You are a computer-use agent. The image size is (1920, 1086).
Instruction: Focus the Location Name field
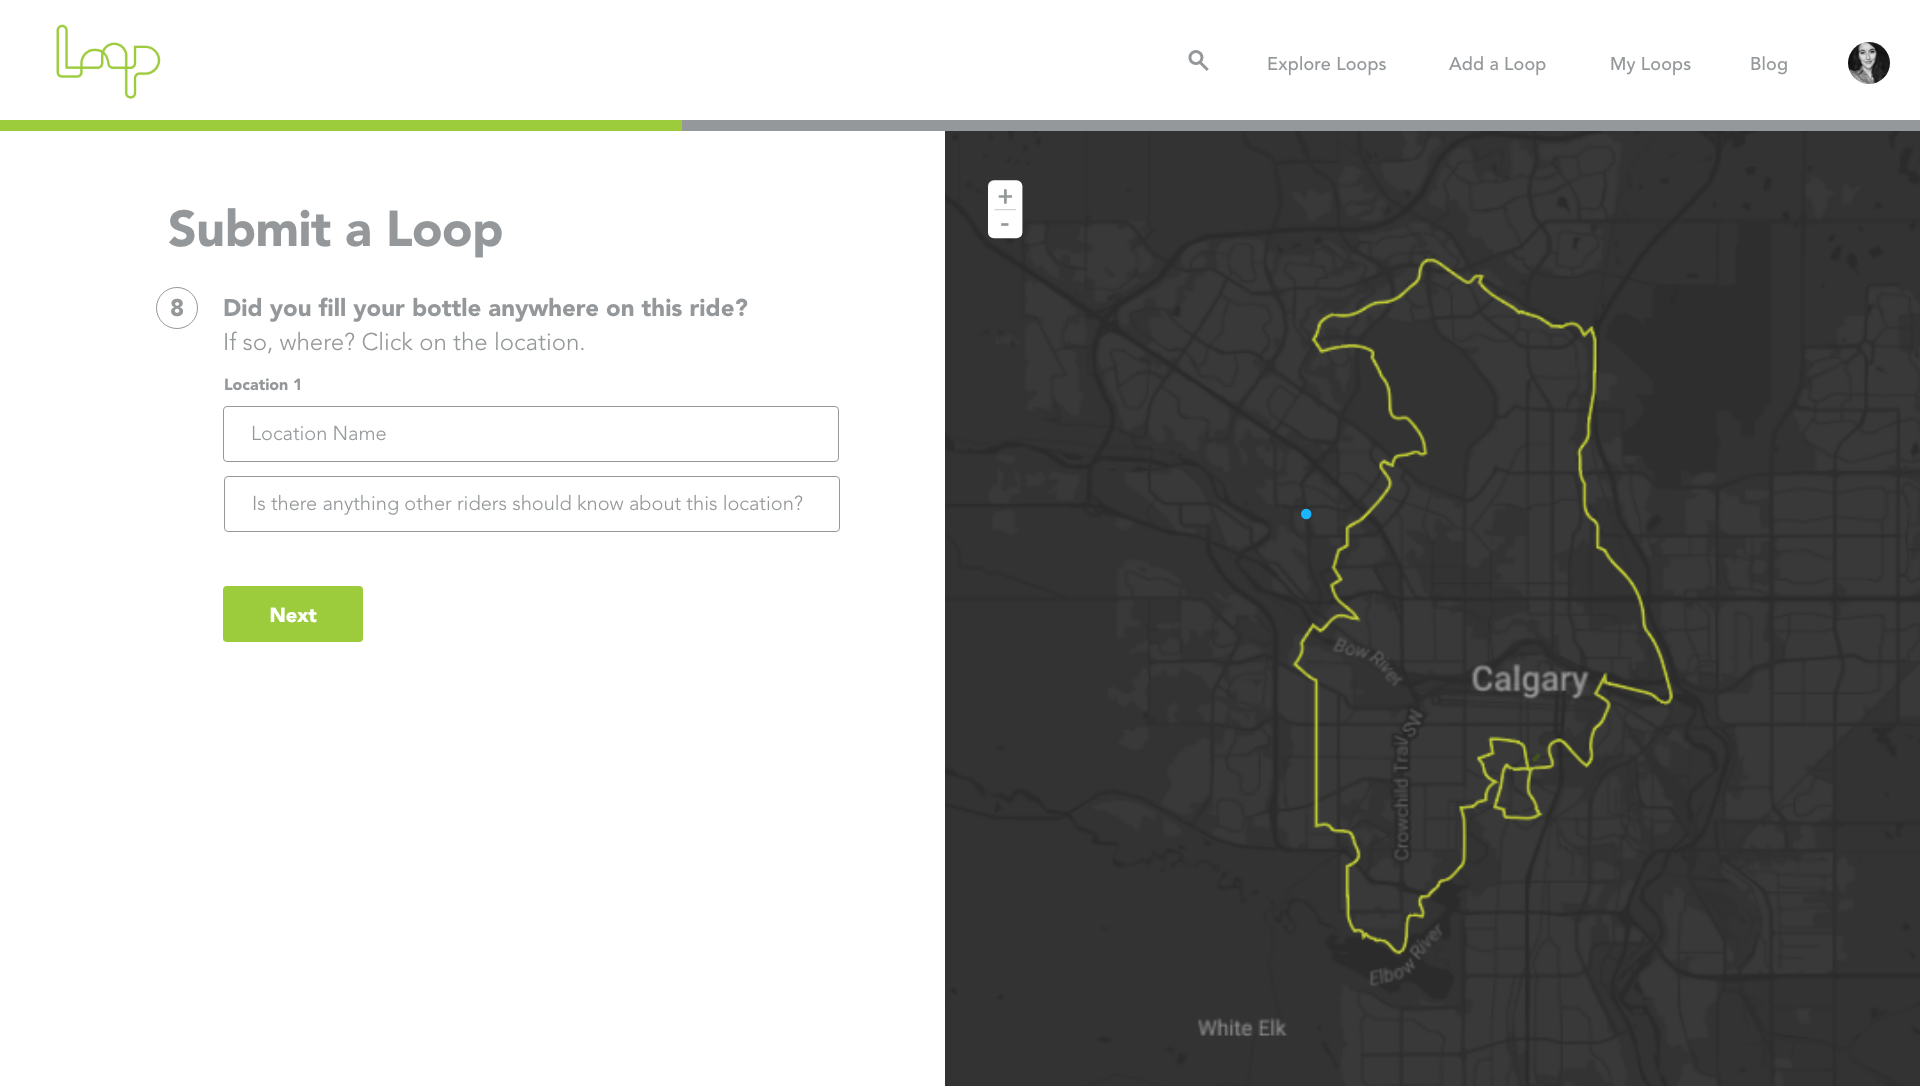(x=530, y=434)
